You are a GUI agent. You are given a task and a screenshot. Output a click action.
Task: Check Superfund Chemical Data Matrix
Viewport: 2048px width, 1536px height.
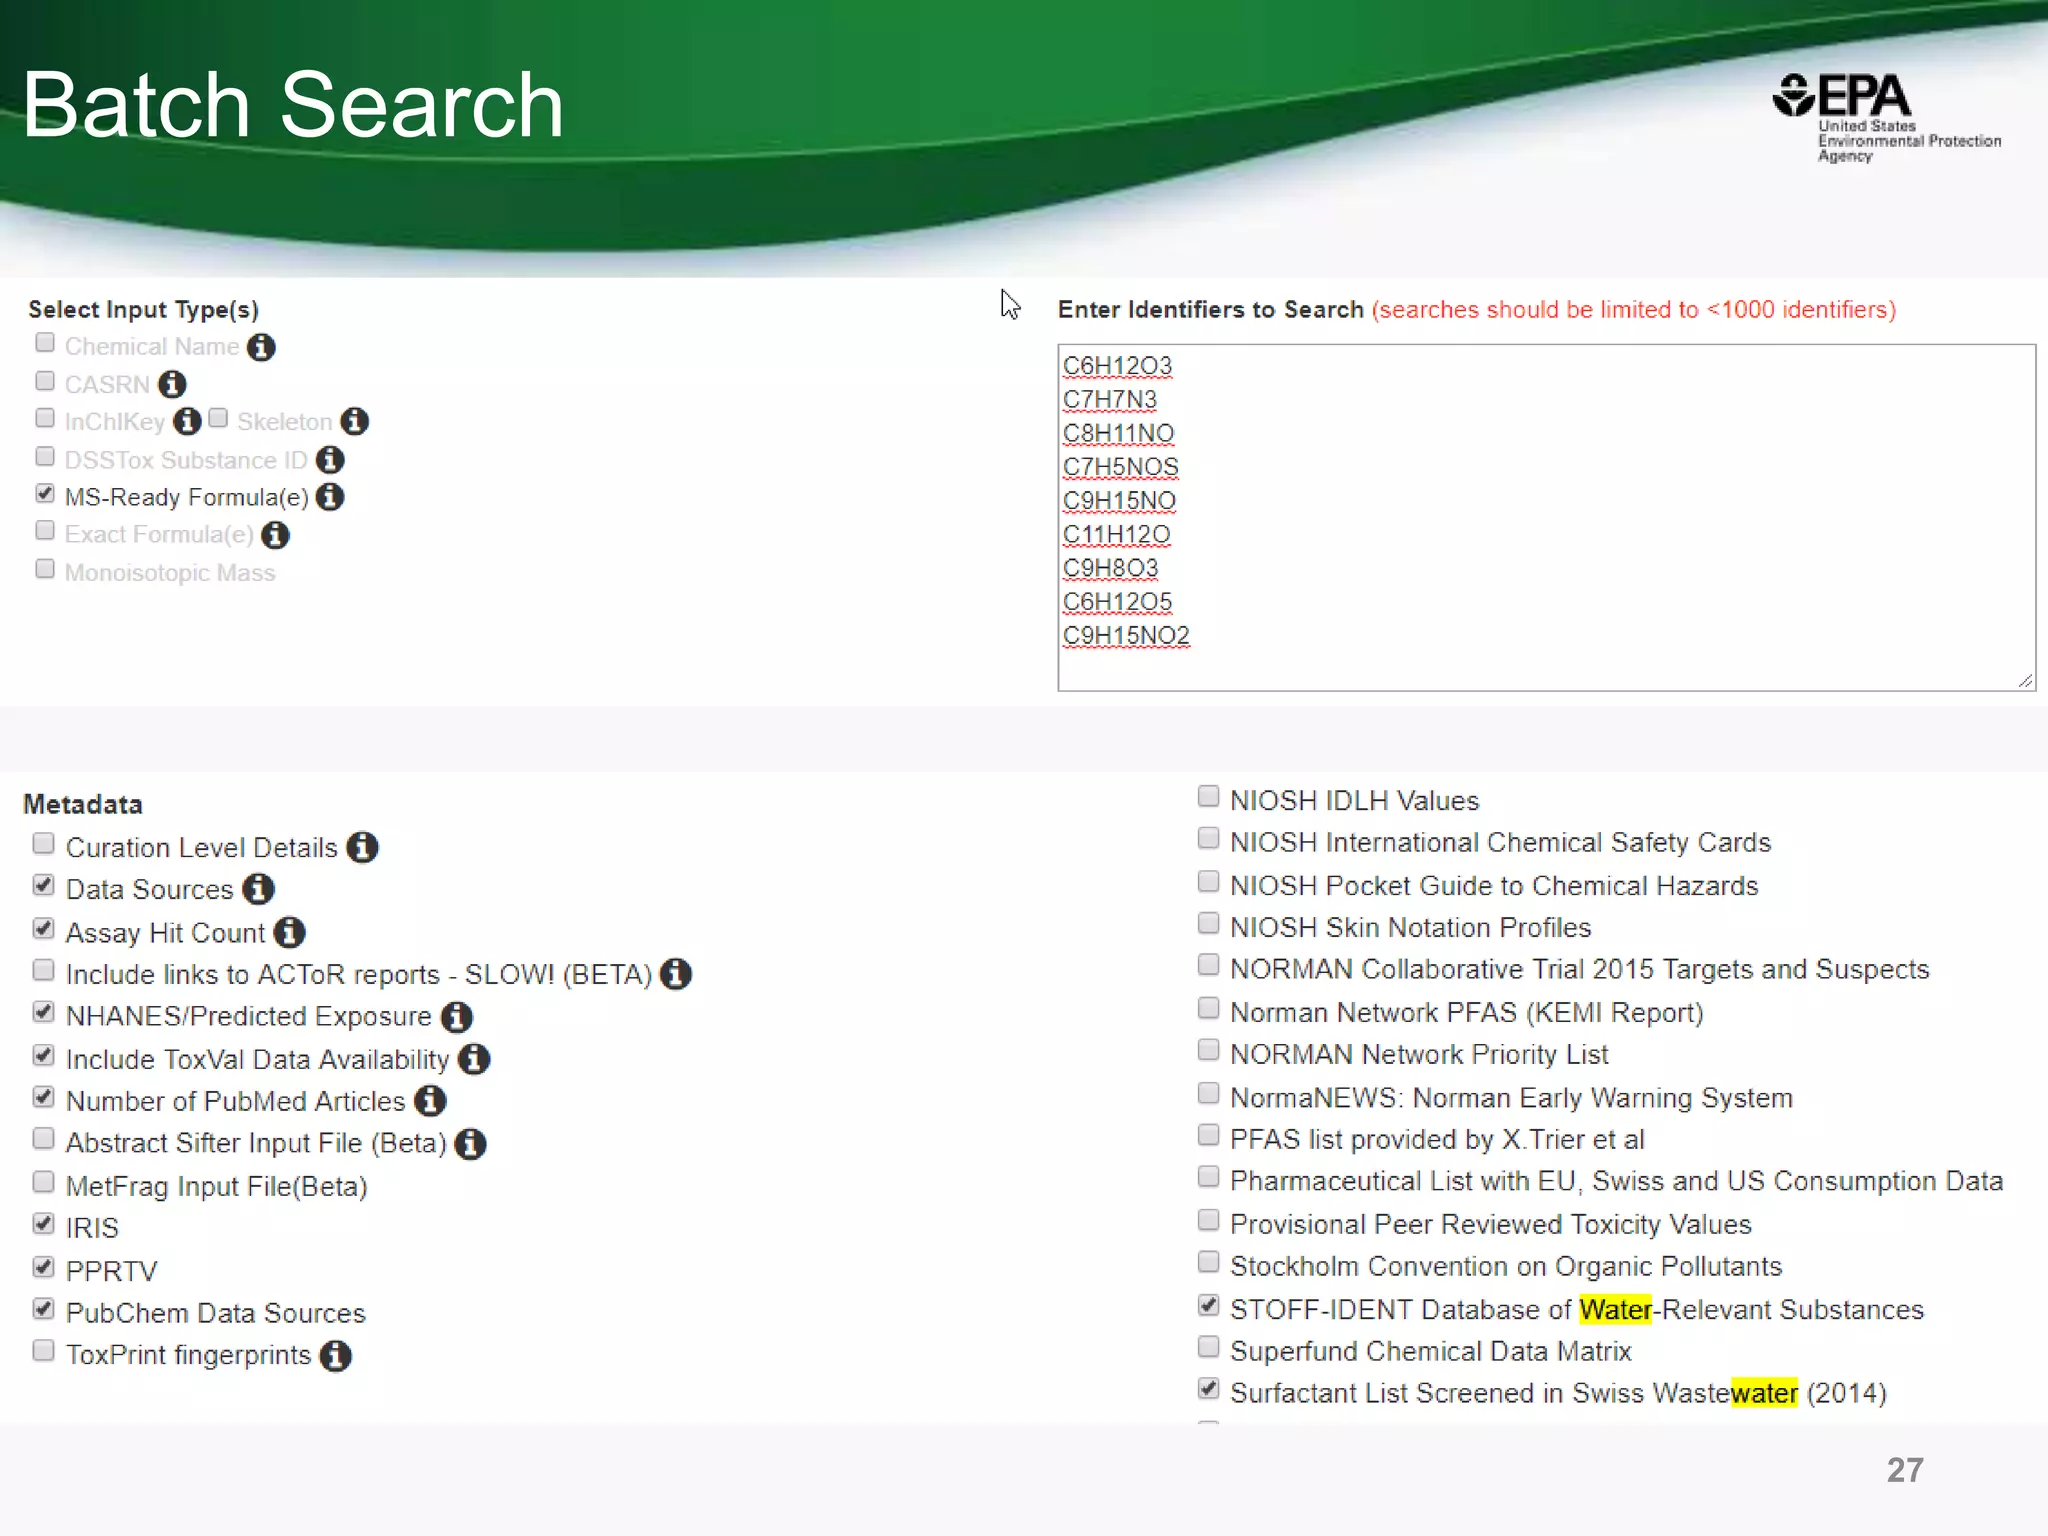[x=1209, y=1348]
